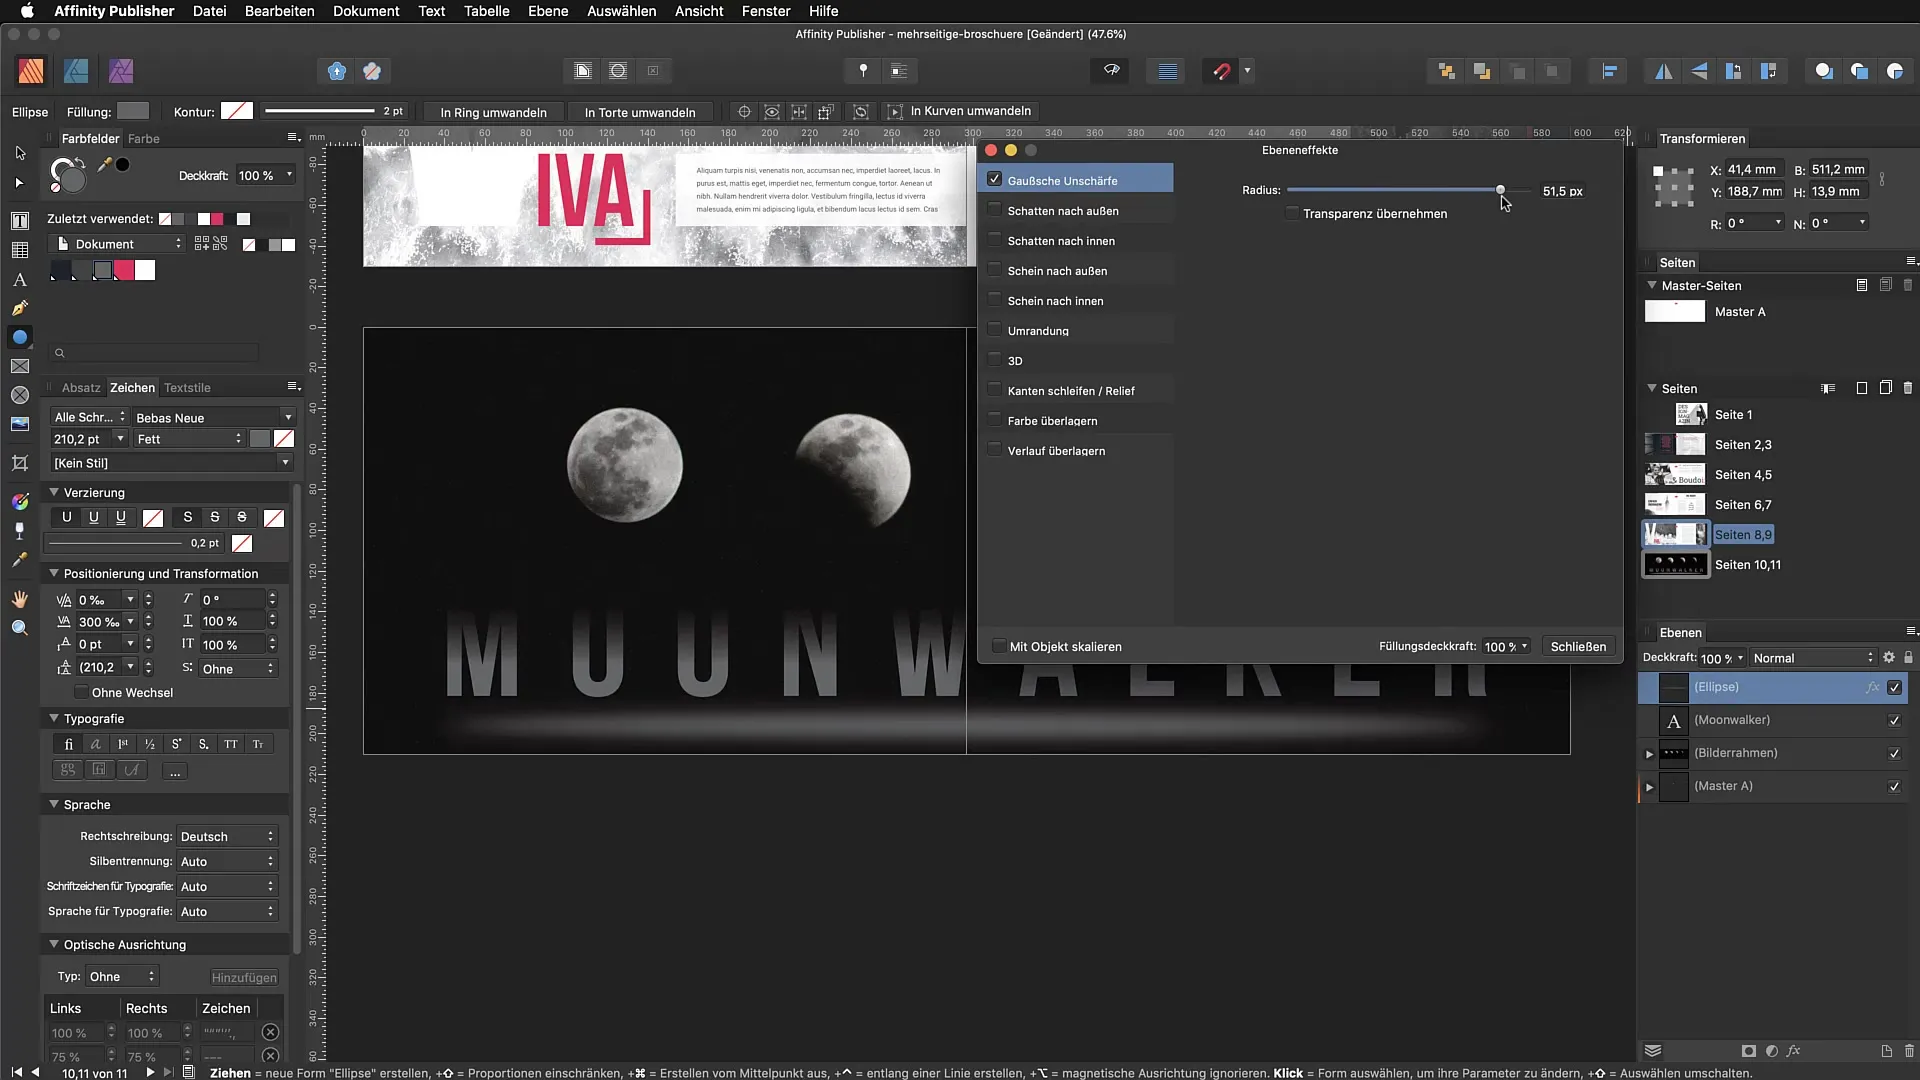Select the Crop tool
The height and width of the screenshot is (1080, 1920).
tap(20, 463)
